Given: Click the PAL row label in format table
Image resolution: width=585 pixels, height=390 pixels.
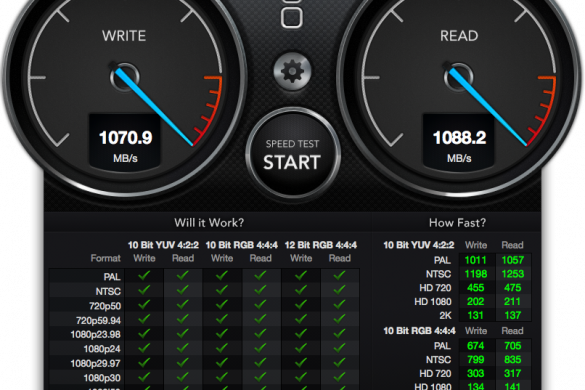Looking at the screenshot, I should click(x=112, y=277).
